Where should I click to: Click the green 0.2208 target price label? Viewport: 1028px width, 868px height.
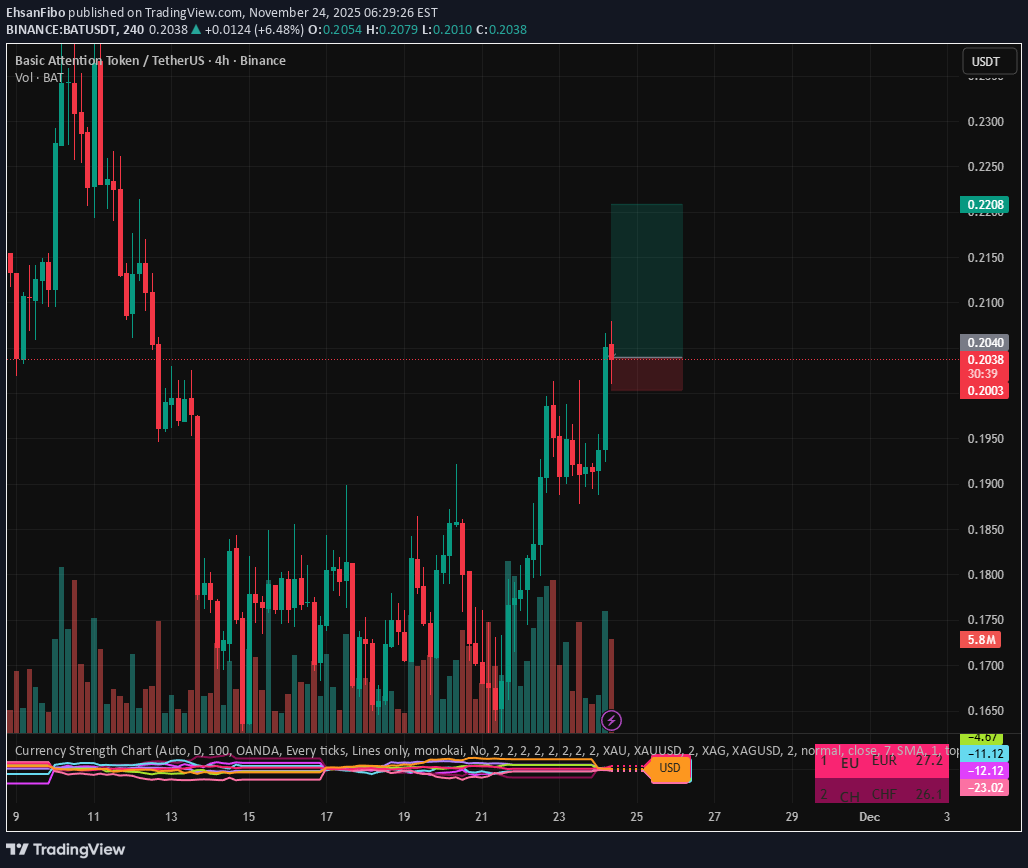coord(984,205)
